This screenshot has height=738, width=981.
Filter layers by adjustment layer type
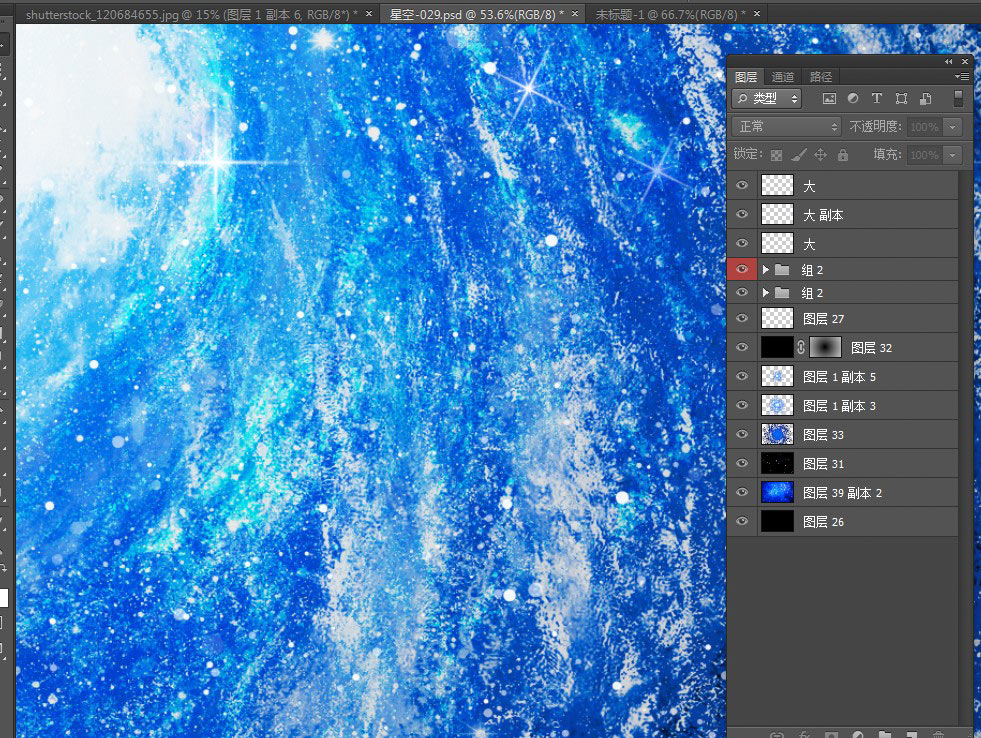tap(853, 98)
